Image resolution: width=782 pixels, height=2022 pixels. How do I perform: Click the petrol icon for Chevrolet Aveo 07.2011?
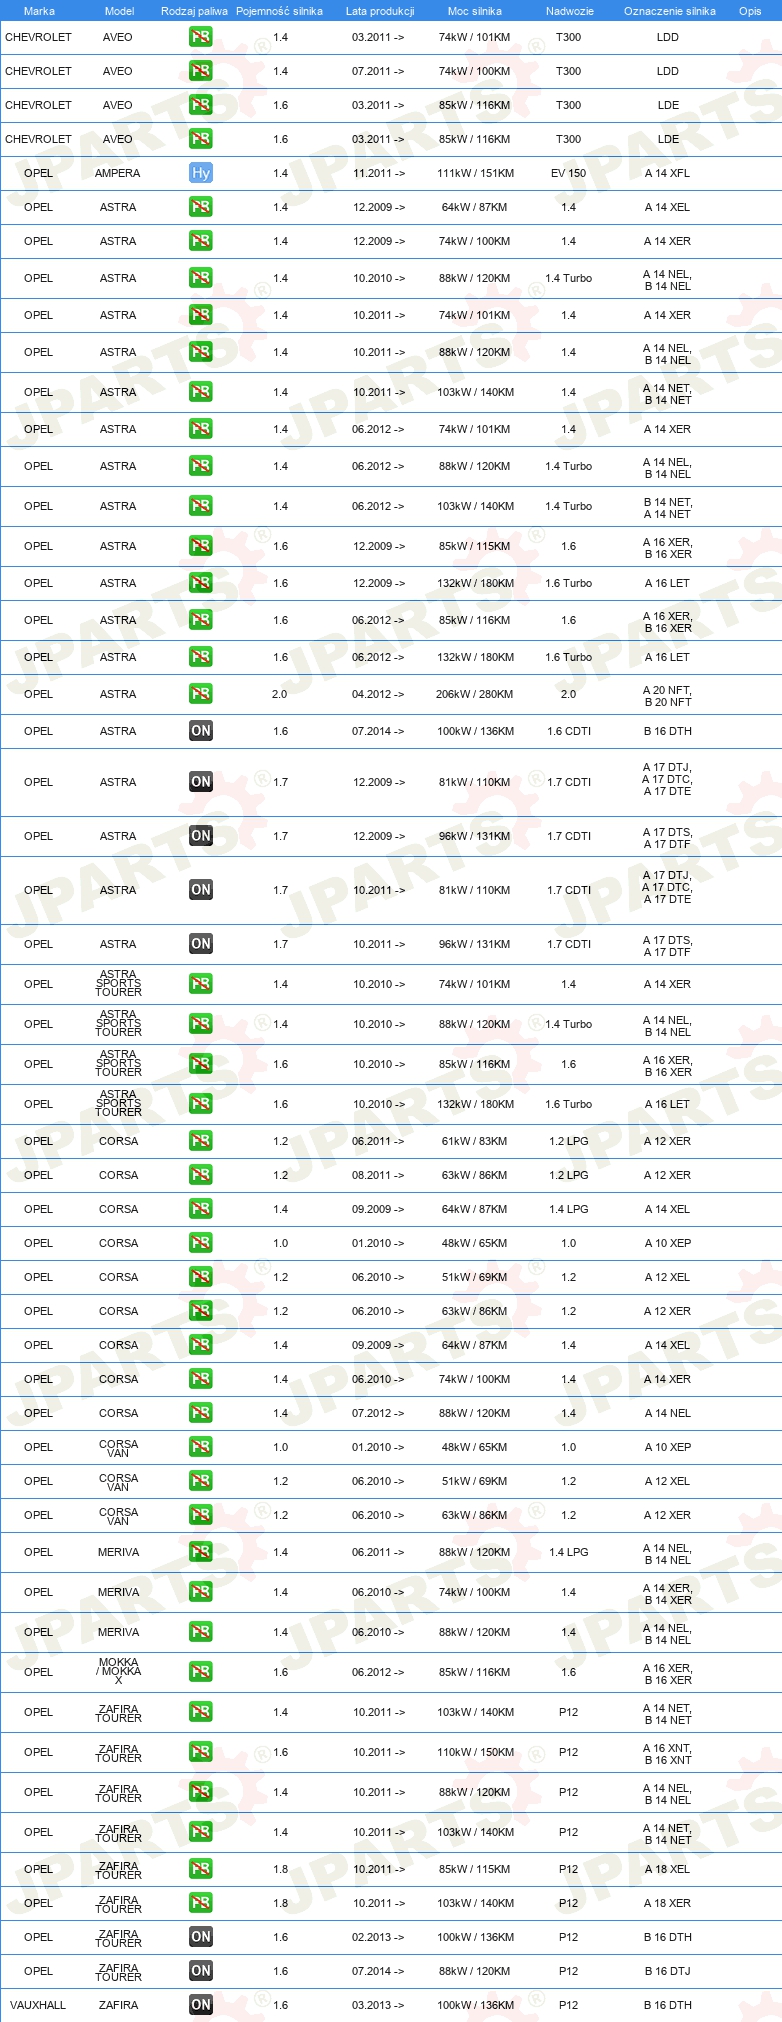click(x=200, y=71)
